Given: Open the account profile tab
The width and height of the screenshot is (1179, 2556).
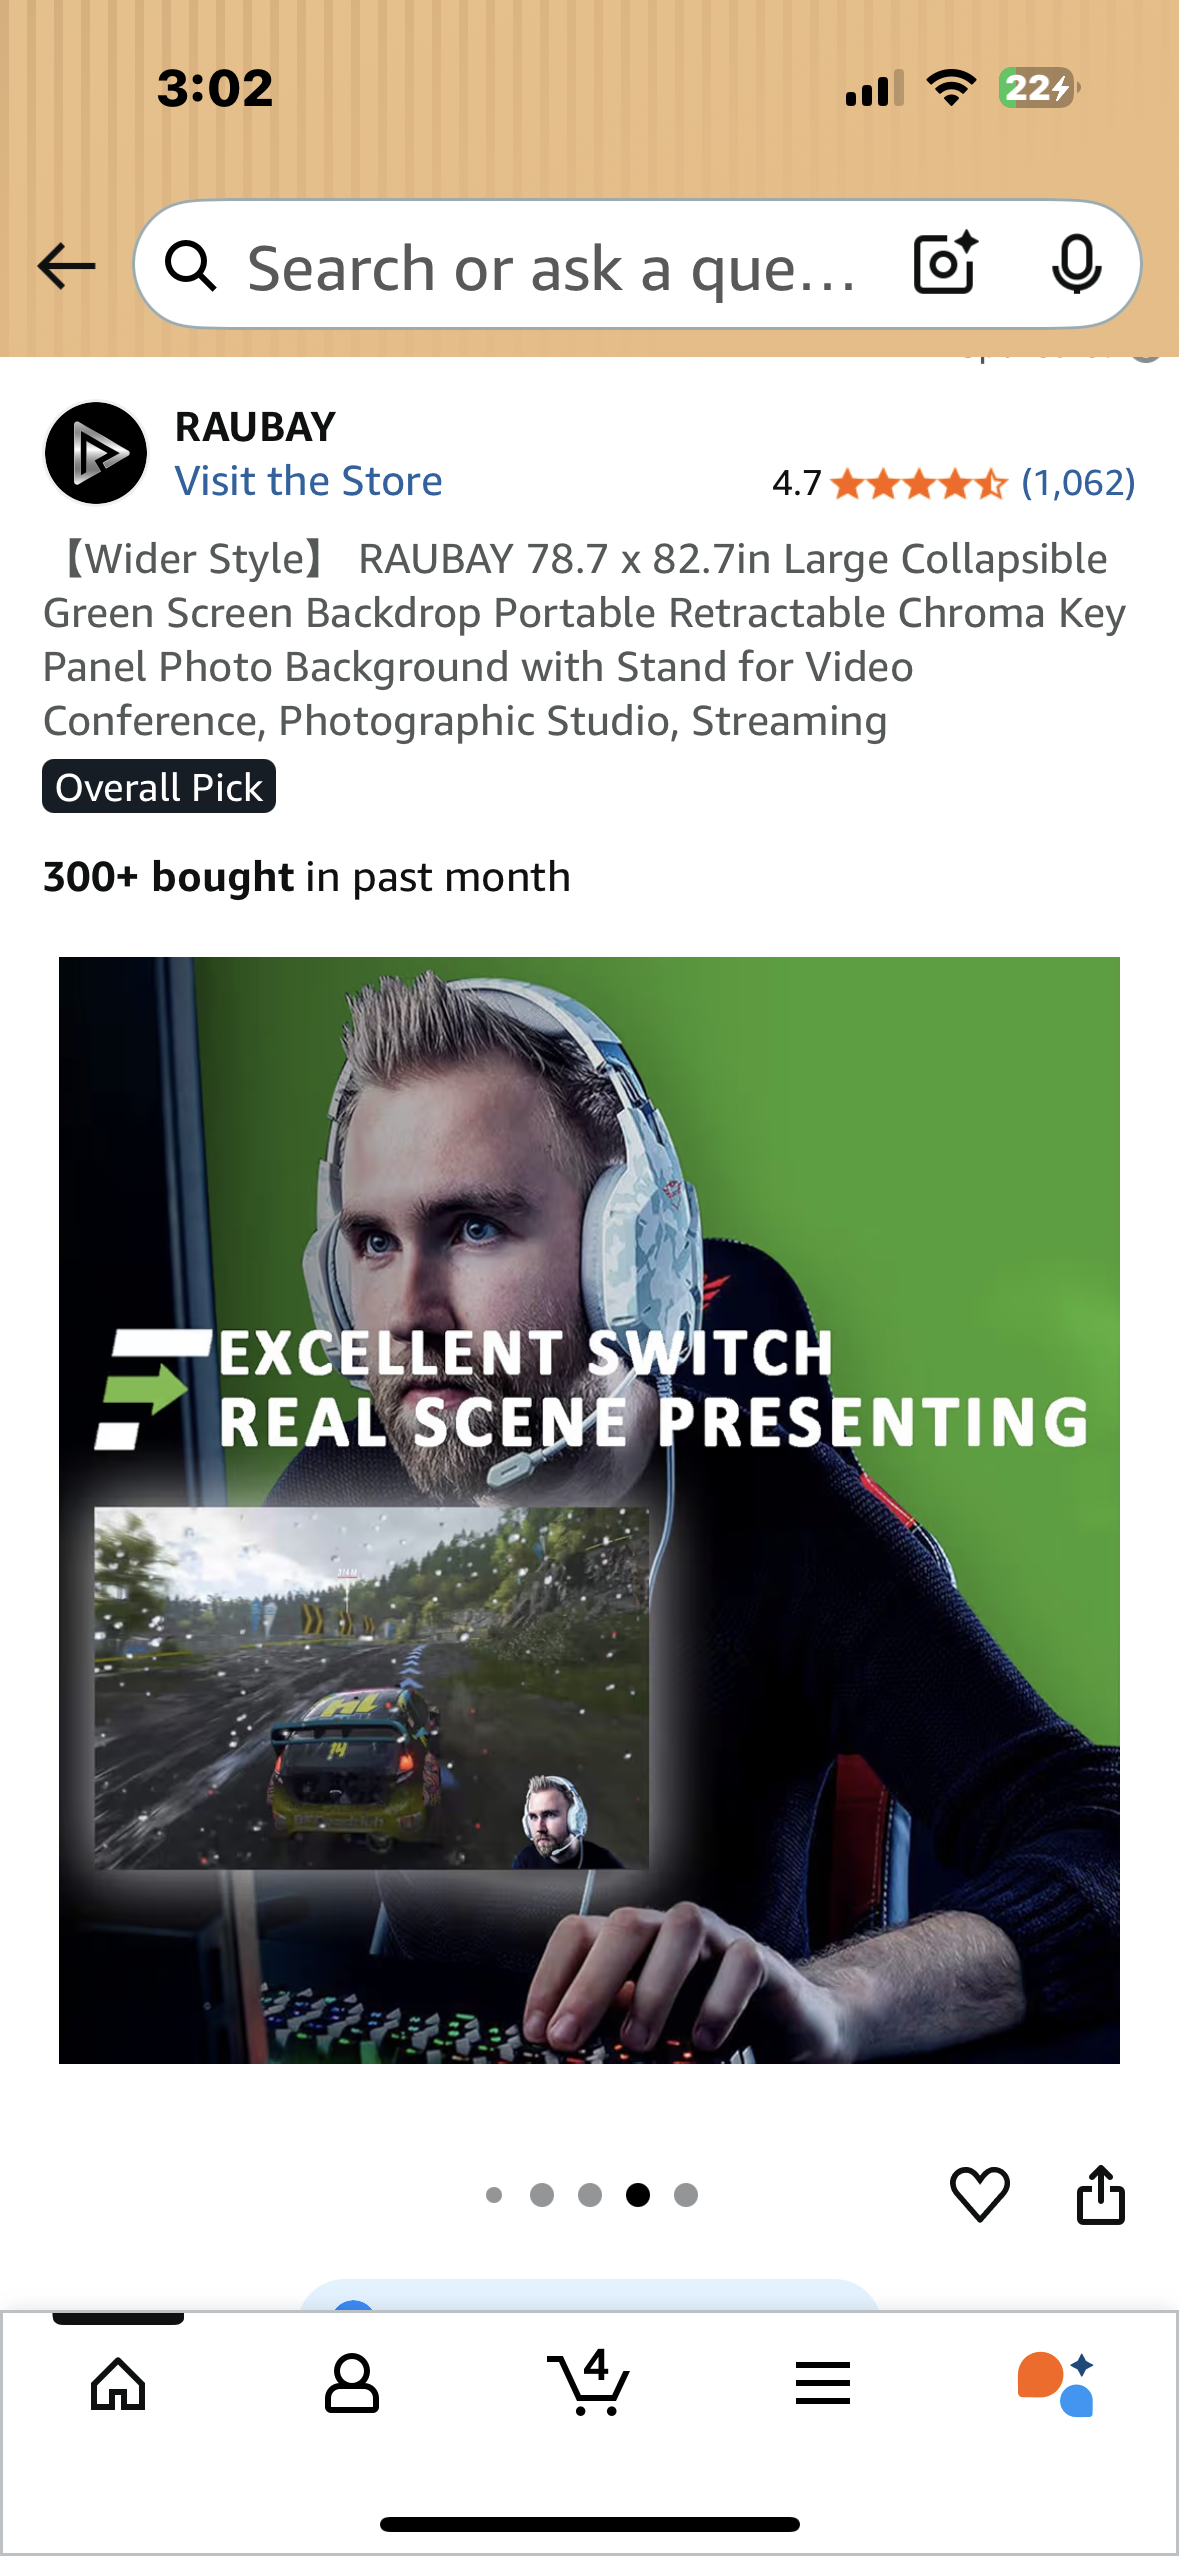Looking at the screenshot, I should coord(352,2384).
